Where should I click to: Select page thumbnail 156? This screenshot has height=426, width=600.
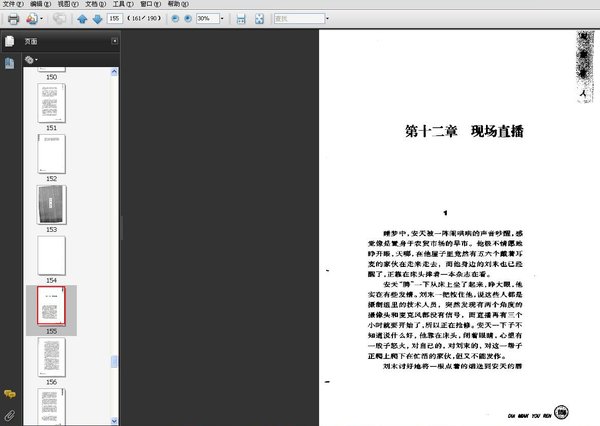click(x=52, y=357)
